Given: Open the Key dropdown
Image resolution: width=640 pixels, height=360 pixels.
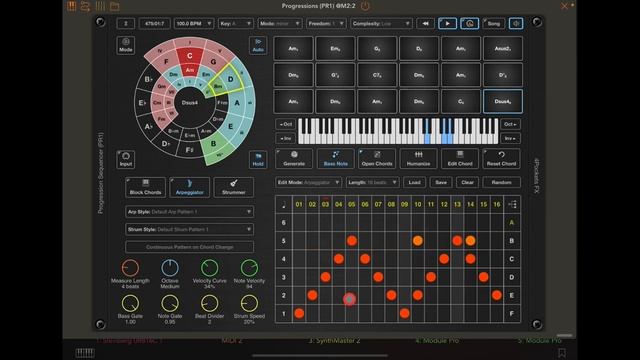Looking at the screenshot, I should 236,23.
